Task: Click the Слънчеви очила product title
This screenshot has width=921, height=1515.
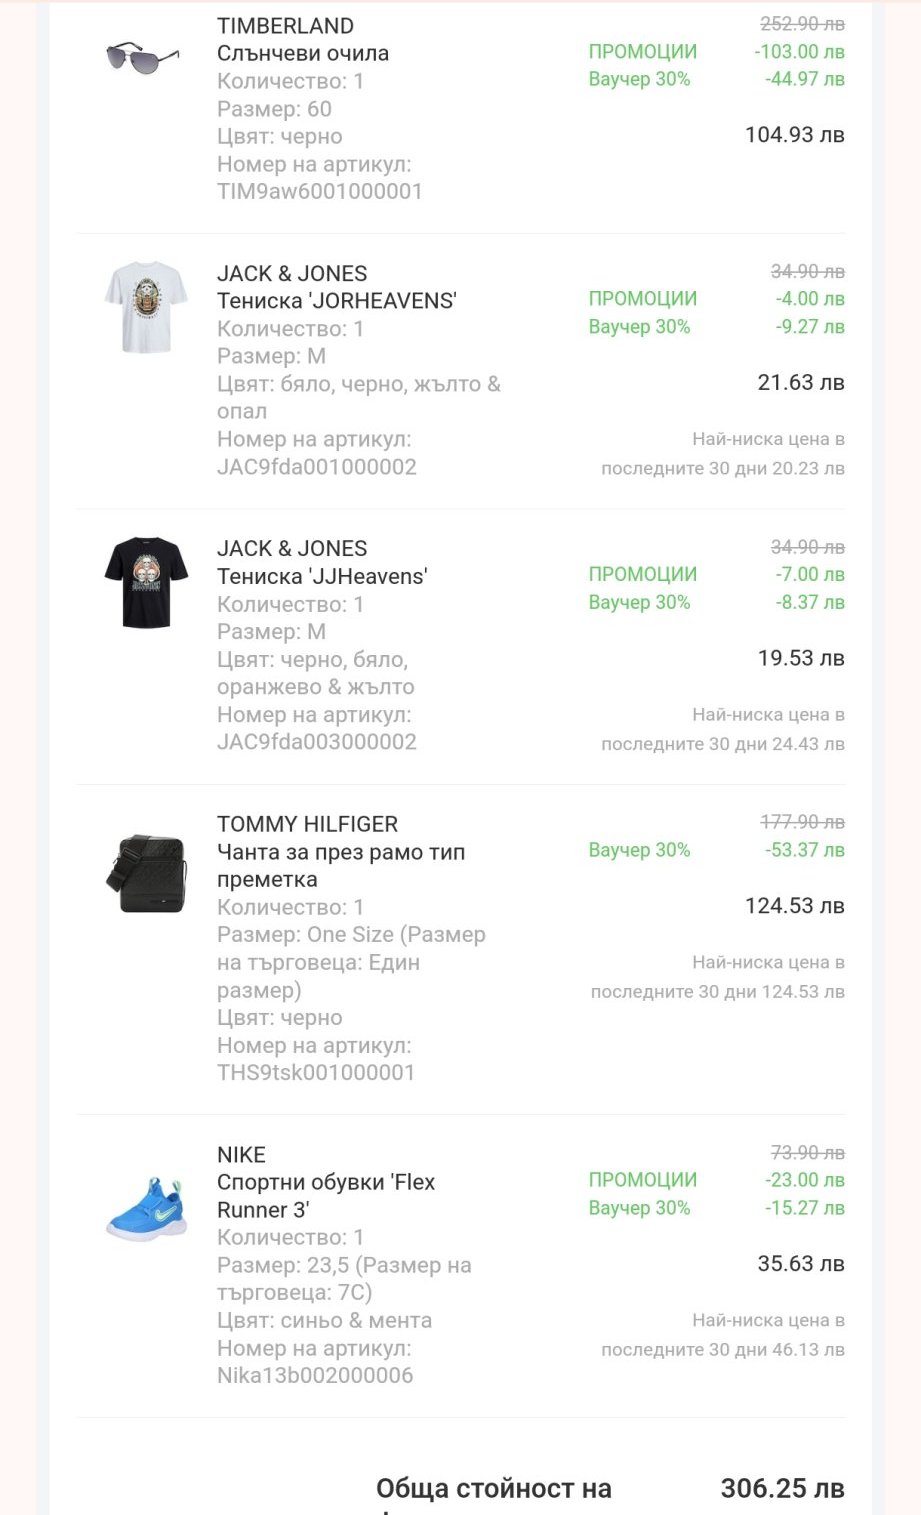Action: tap(303, 53)
